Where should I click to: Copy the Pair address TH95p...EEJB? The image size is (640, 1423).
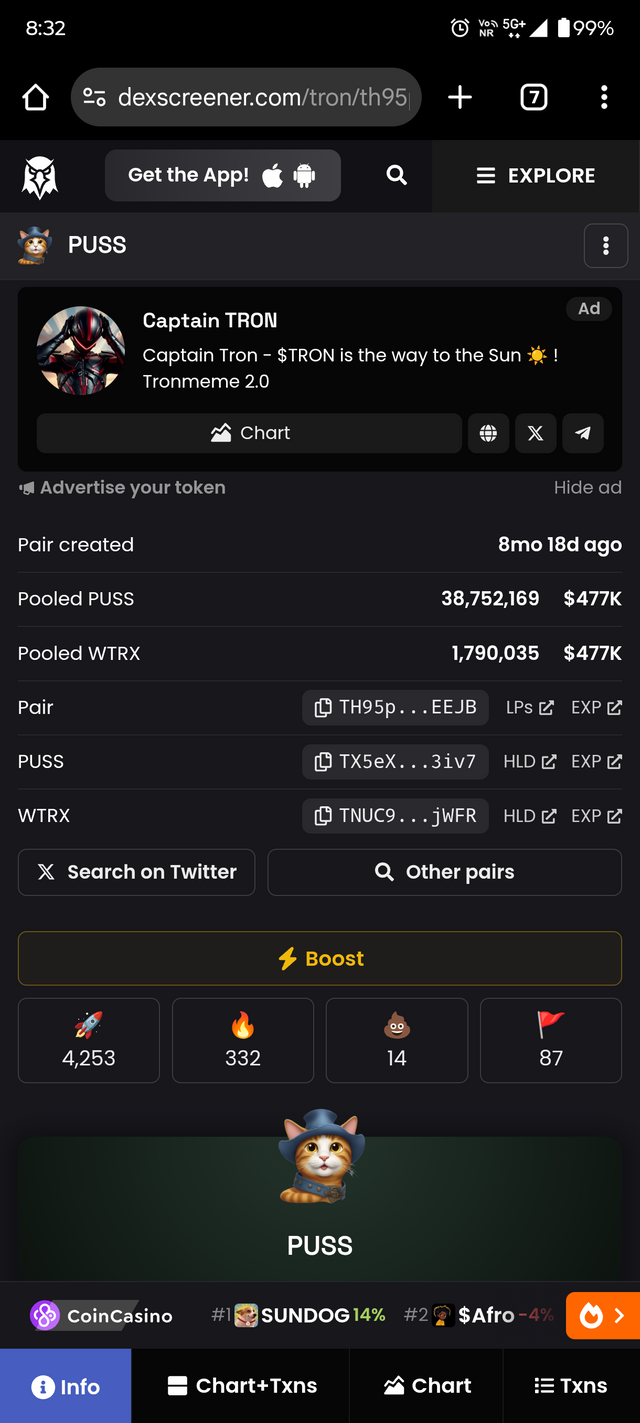395,707
